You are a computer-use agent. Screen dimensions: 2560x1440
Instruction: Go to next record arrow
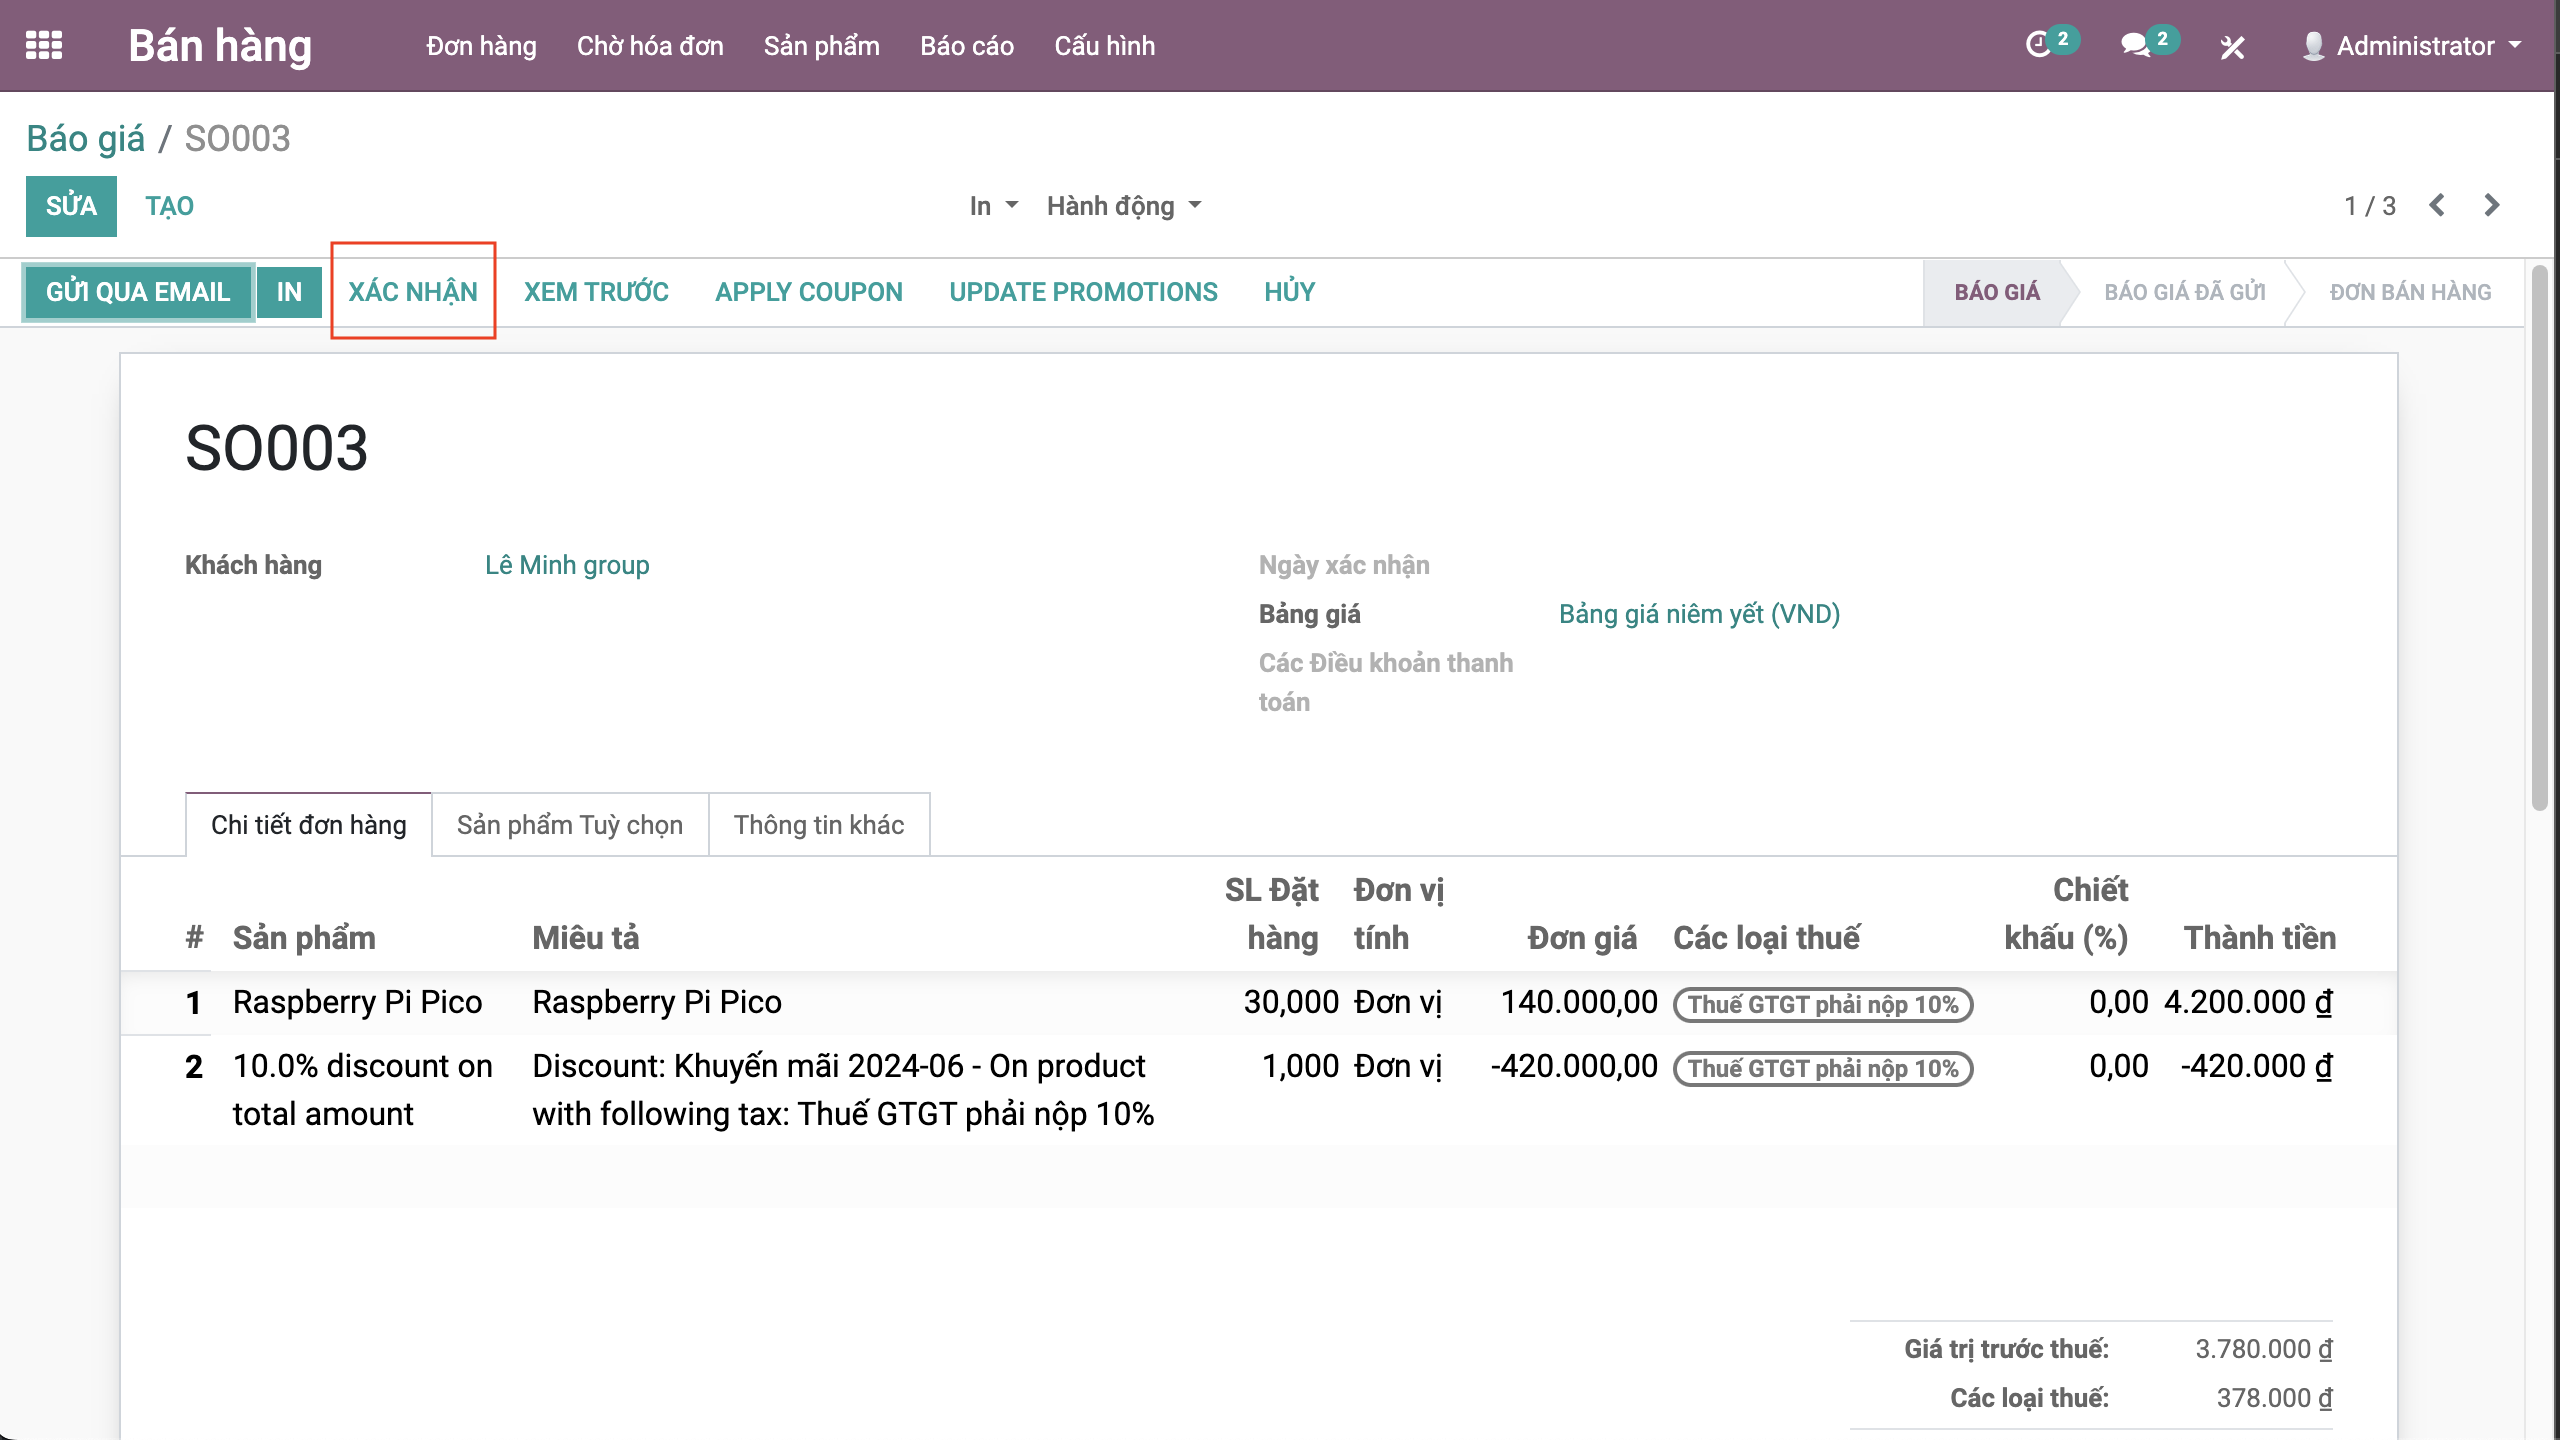2492,205
